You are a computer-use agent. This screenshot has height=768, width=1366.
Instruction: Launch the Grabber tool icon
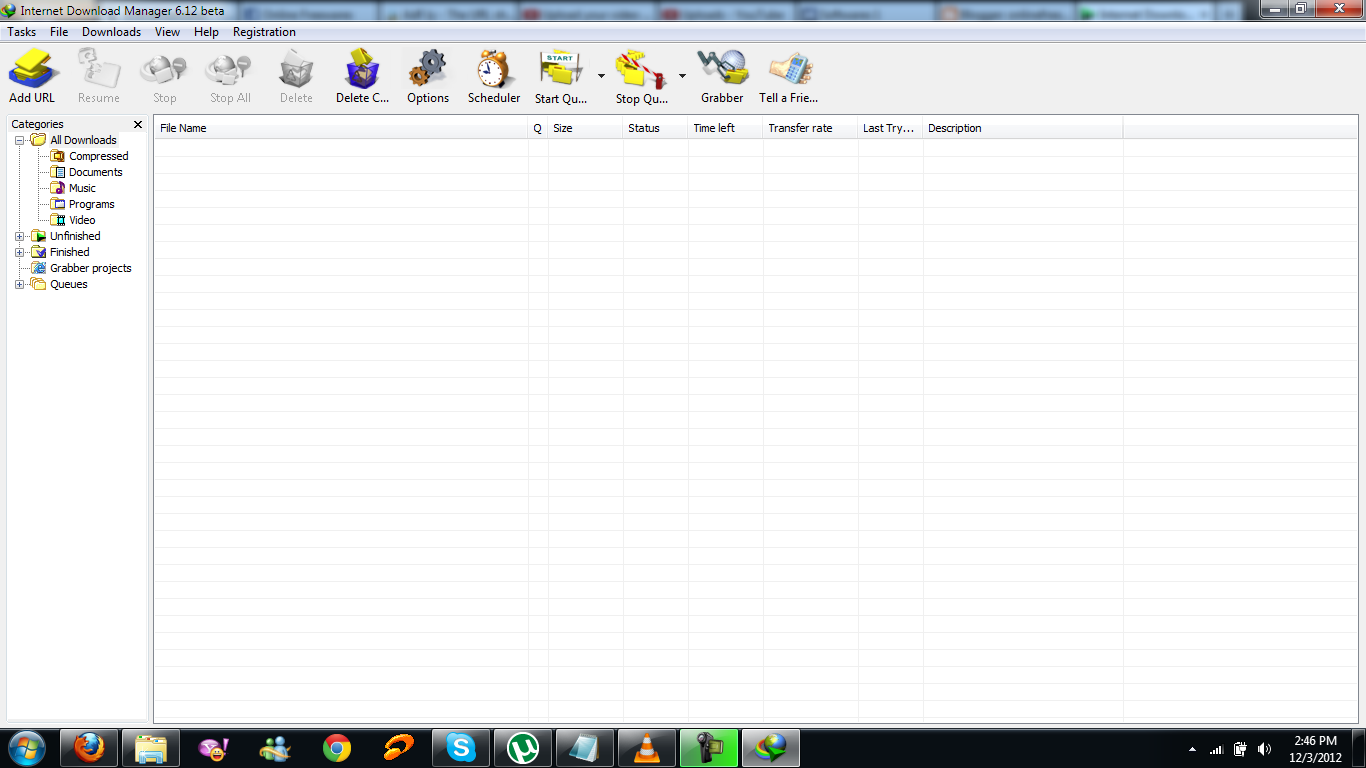point(722,72)
